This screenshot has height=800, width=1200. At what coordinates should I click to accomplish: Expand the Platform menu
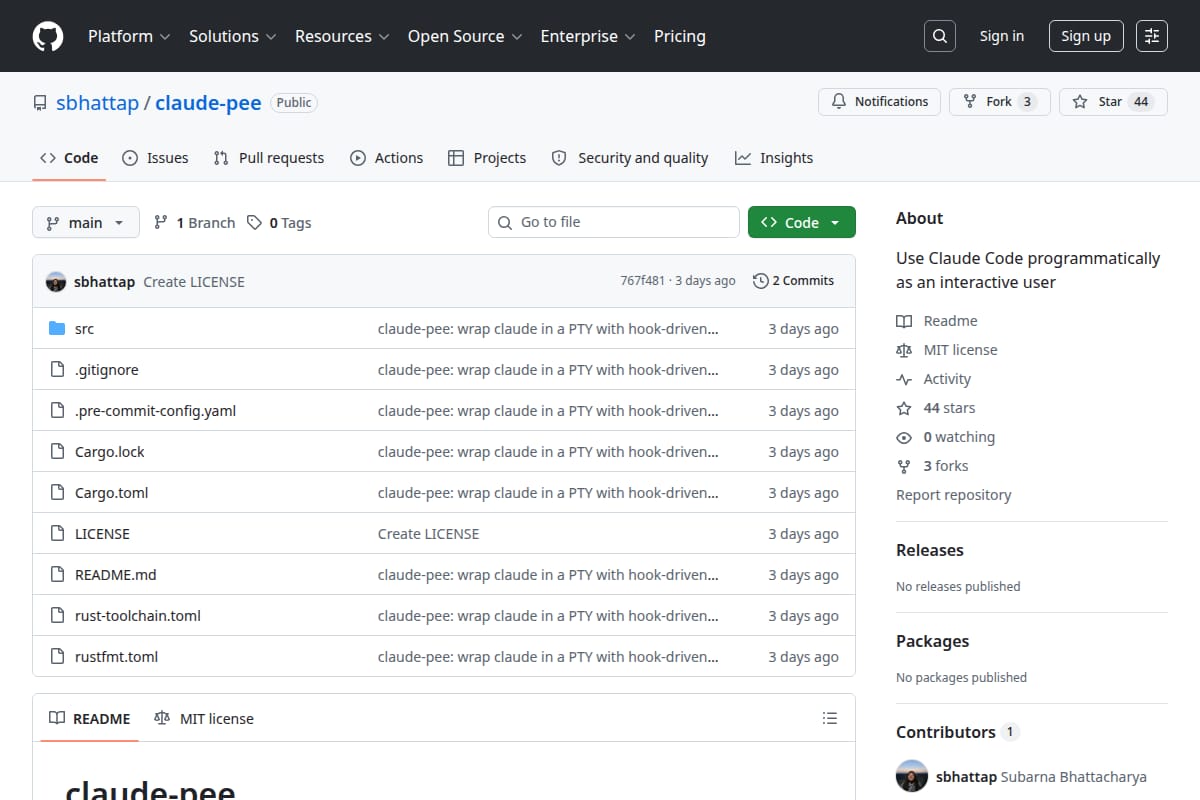pyautogui.click(x=129, y=36)
